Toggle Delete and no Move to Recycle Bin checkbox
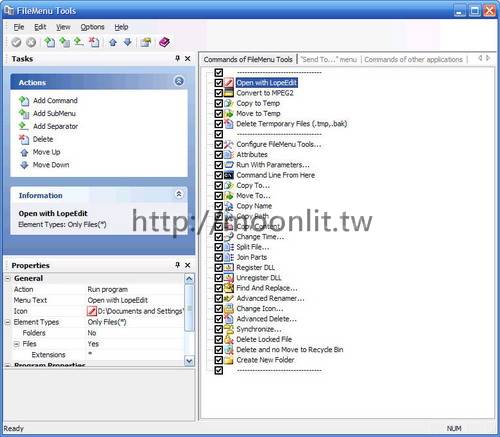This screenshot has width=500, height=437. click(219, 350)
